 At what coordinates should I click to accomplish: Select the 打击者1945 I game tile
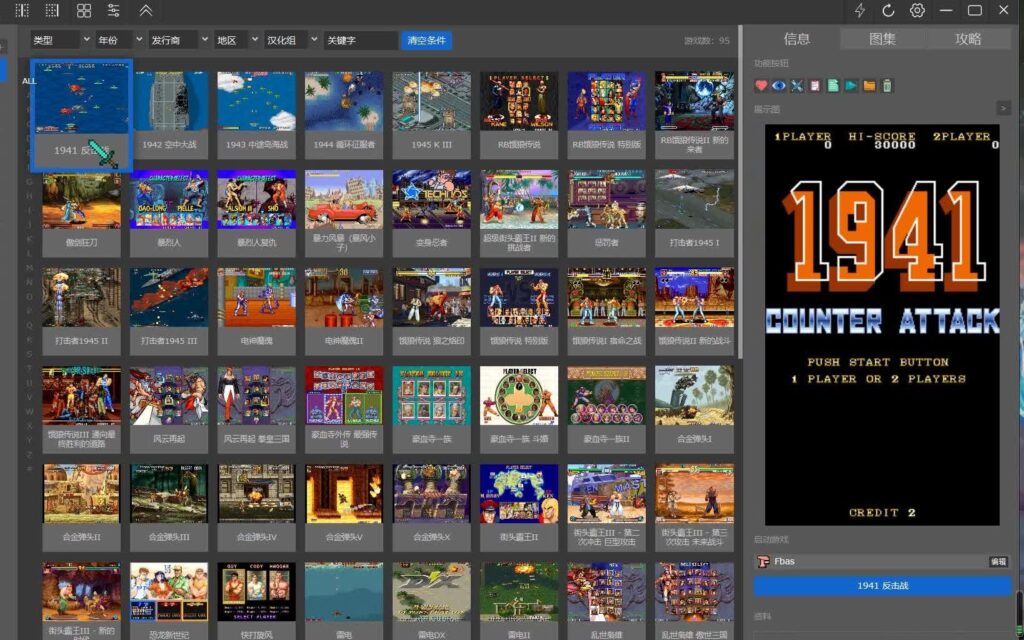click(x=694, y=213)
